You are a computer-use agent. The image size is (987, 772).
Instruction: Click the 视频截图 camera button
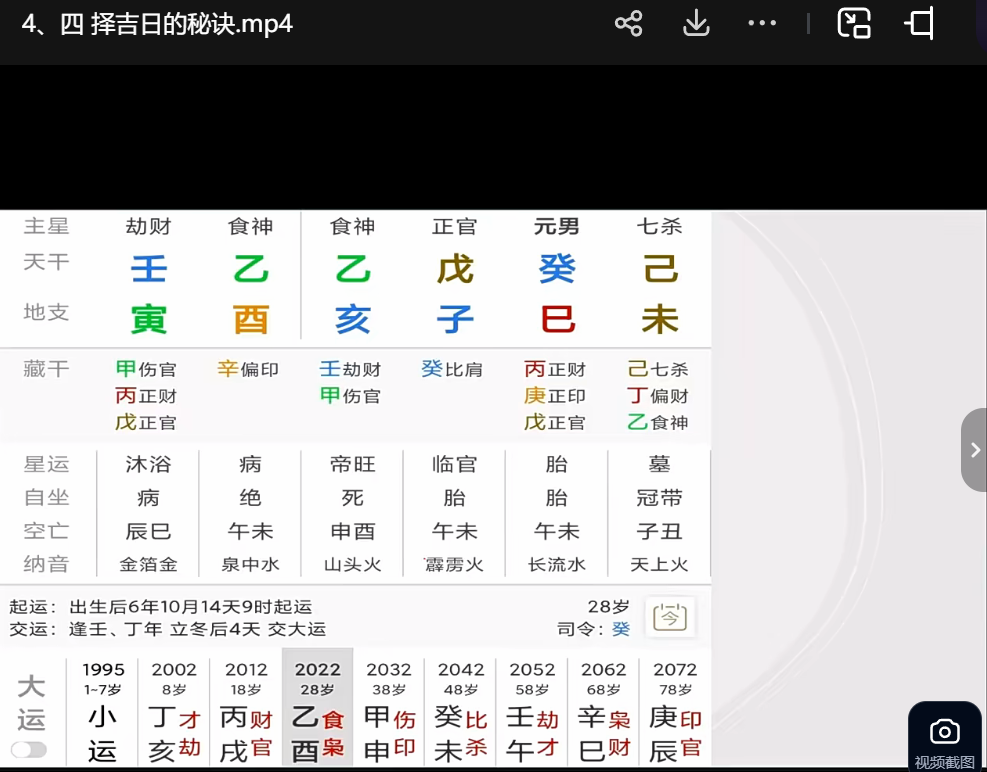click(944, 738)
